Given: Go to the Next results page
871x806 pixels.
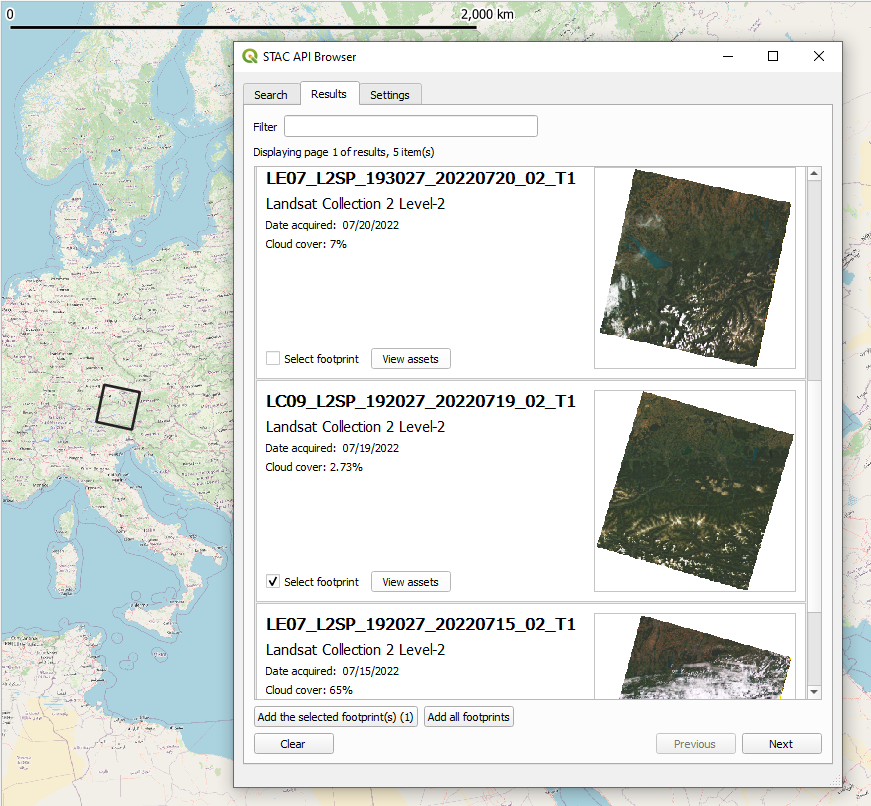Looking at the screenshot, I should pos(780,744).
